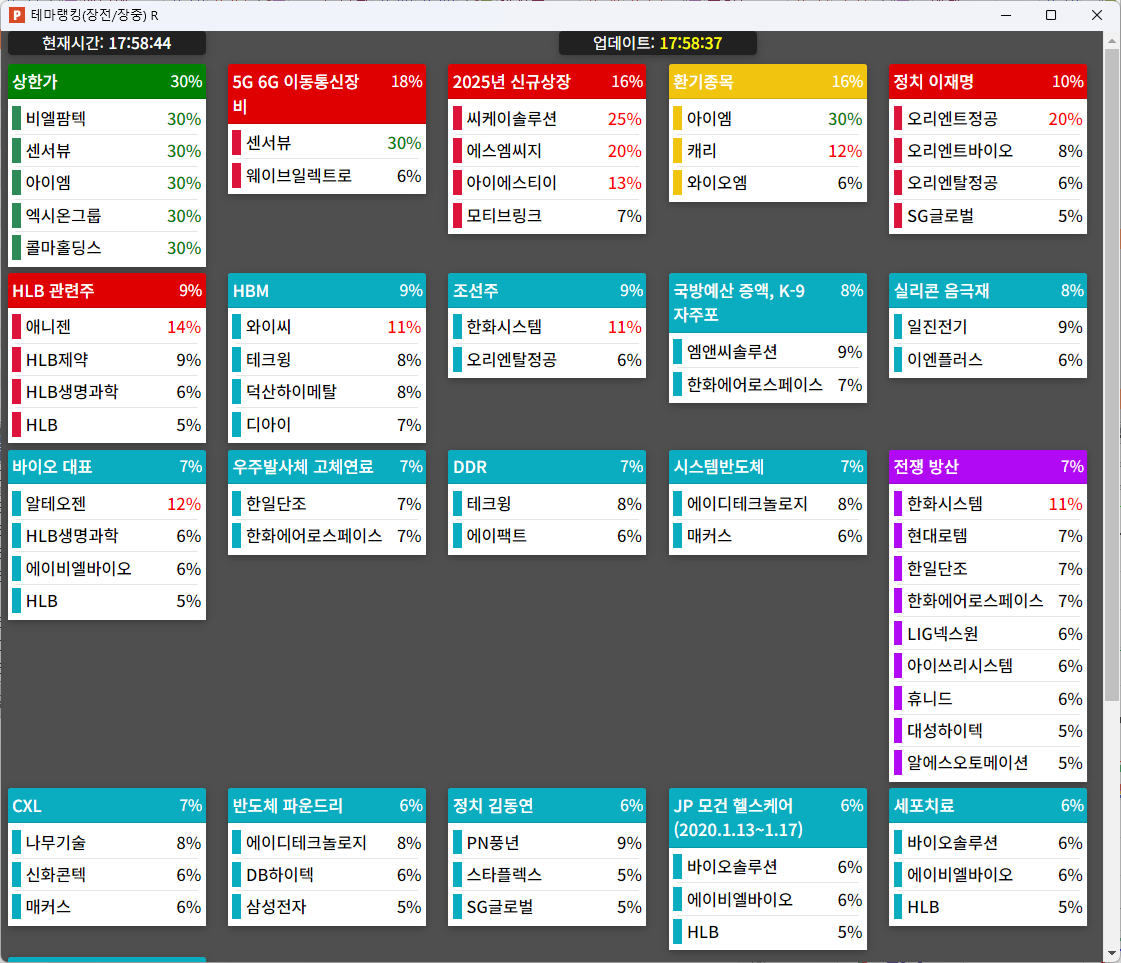Select 일진전기 row
The width and height of the screenshot is (1121, 963).
(988, 327)
